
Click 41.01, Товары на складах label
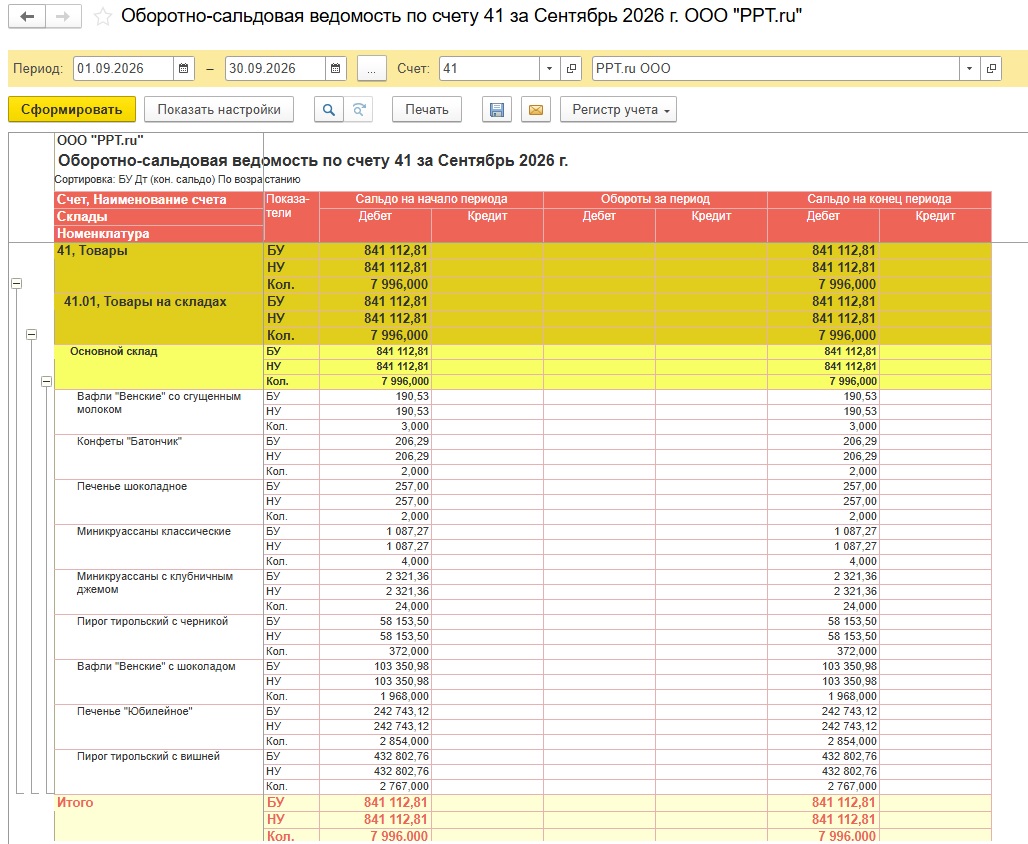145,302
